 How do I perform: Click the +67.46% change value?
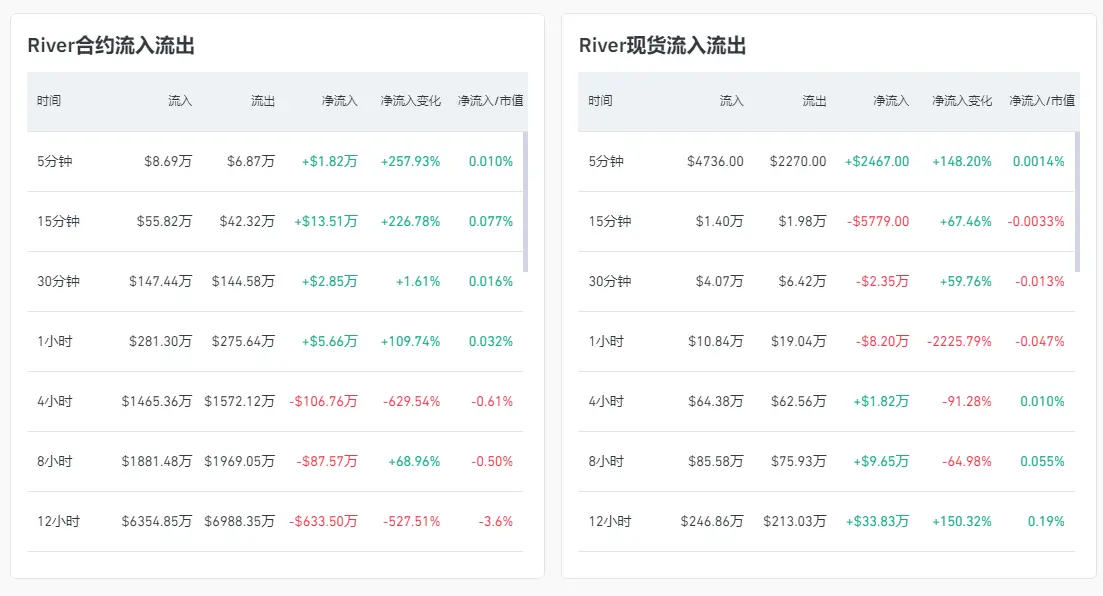tap(966, 222)
